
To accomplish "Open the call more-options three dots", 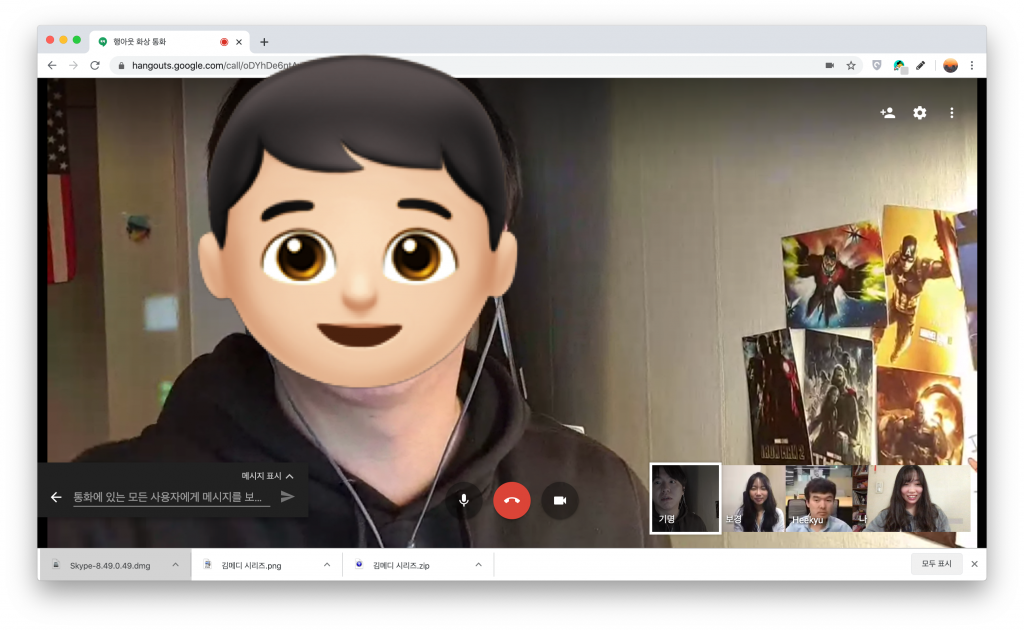I will pyautogui.click(x=952, y=113).
